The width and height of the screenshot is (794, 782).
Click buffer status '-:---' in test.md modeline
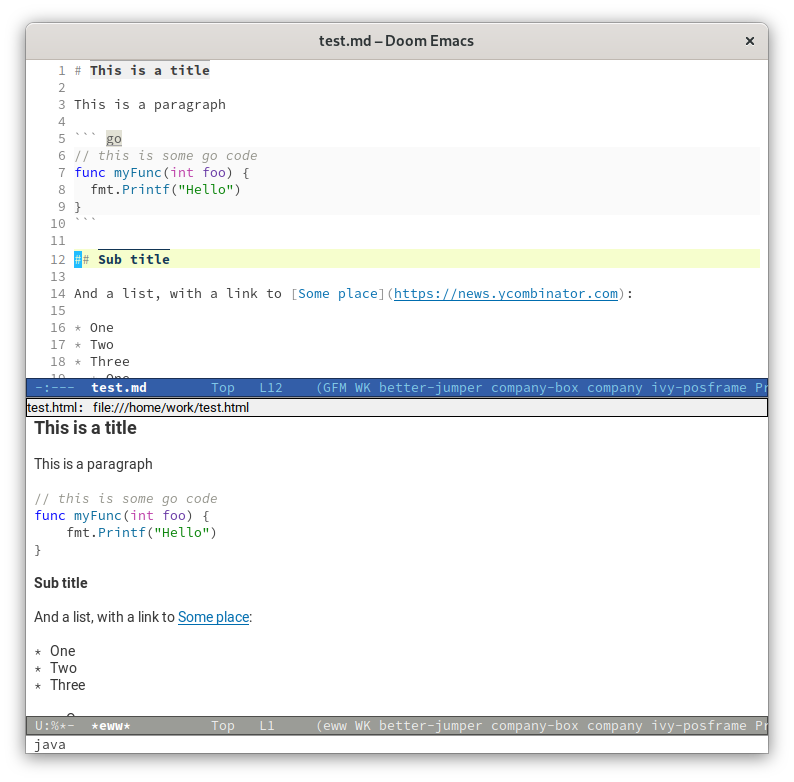click(x=55, y=388)
